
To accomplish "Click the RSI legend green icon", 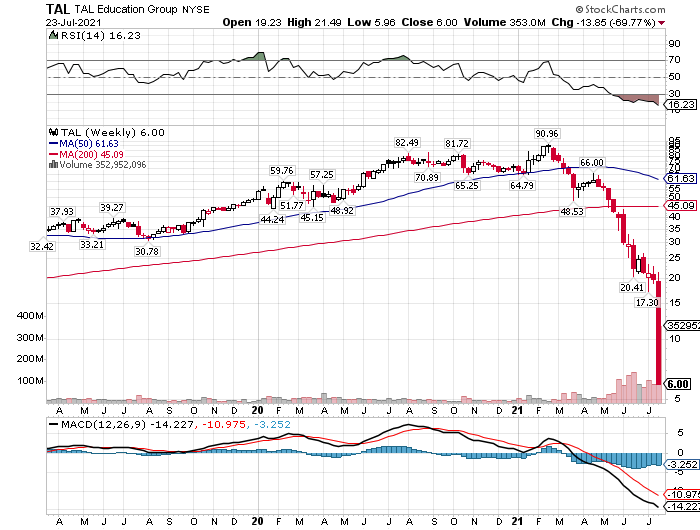I will tap(53, 35).
